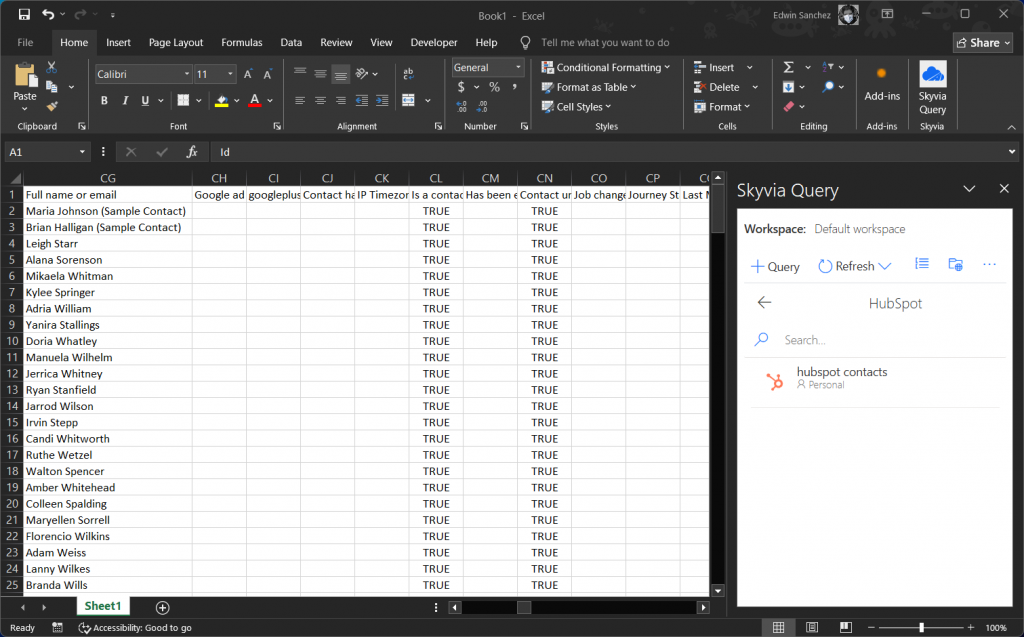The height and width of the screenshot is (637, 1024).
Task: Click the Merge & Center icon
Action: 409,100
